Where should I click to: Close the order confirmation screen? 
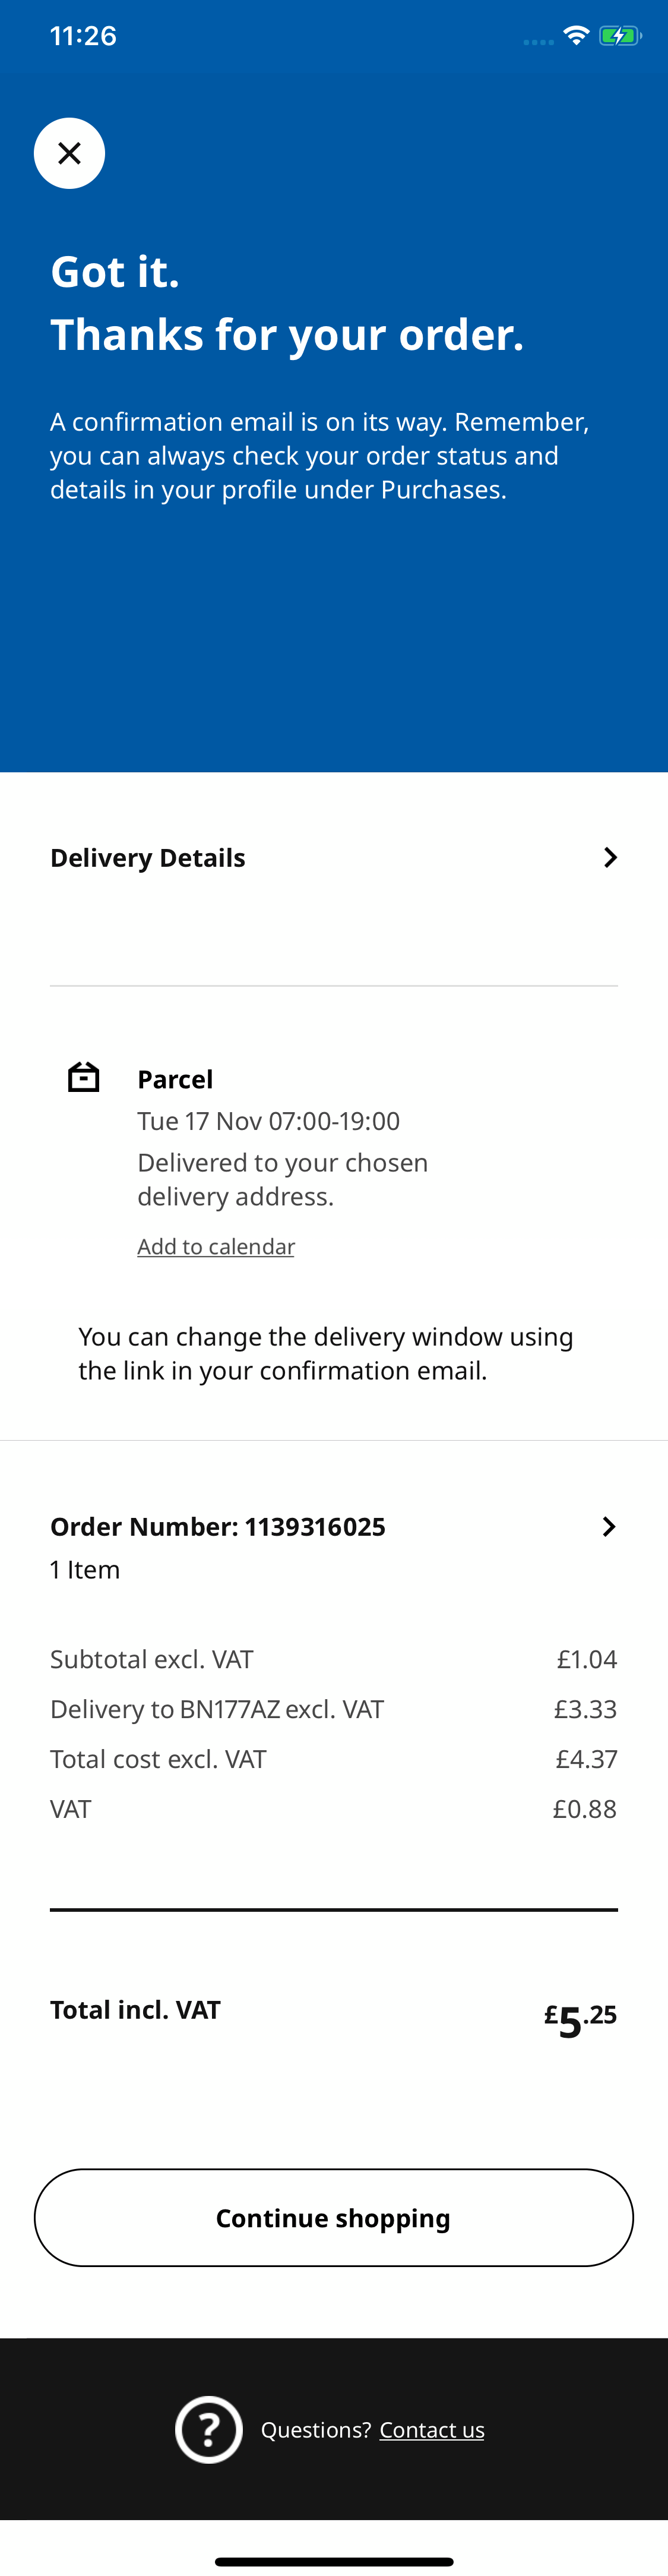coord(69,153)
